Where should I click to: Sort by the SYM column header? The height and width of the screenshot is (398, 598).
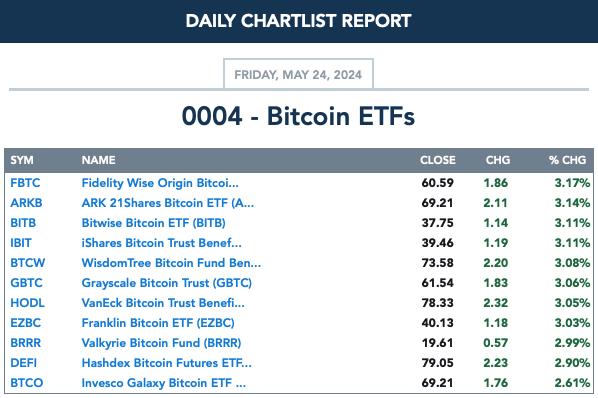pyautogui.click(x=22, y=160)
